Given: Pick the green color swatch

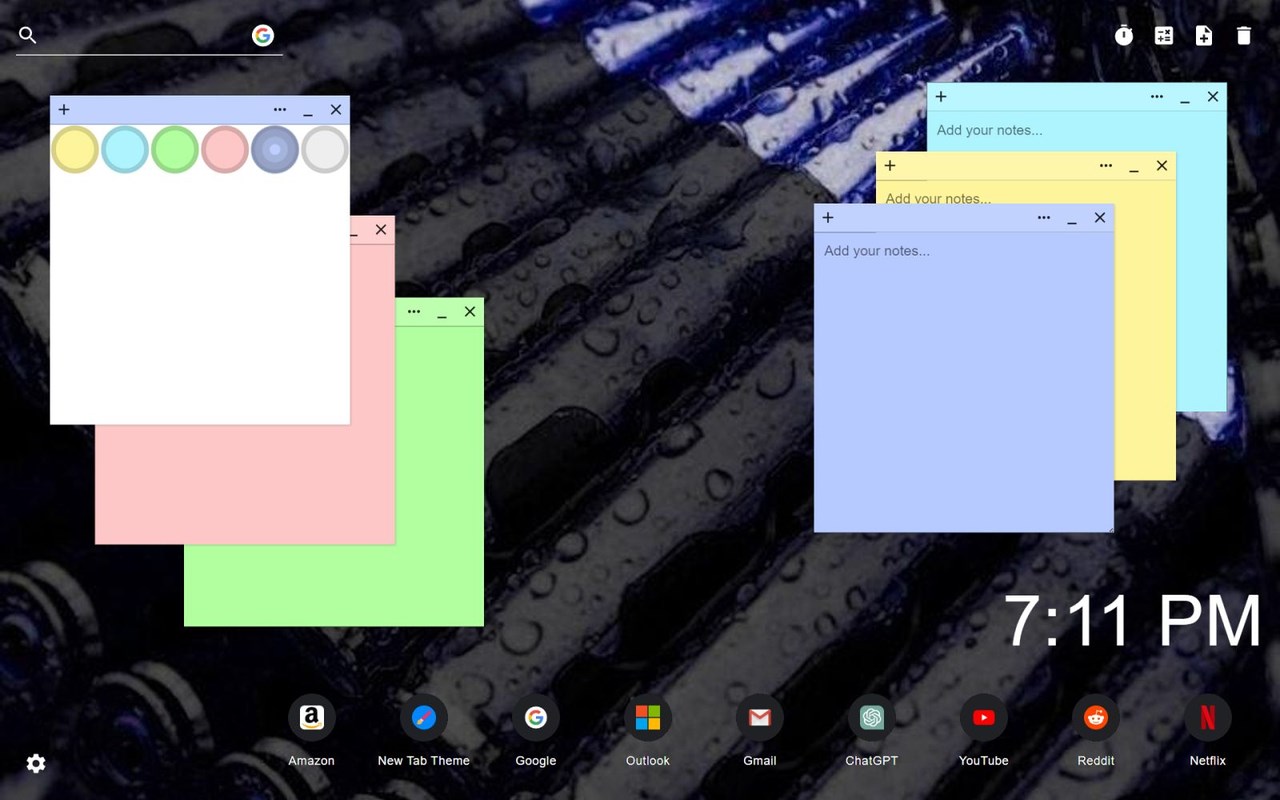Looking at the screenshot, I should tap(175, 149).
